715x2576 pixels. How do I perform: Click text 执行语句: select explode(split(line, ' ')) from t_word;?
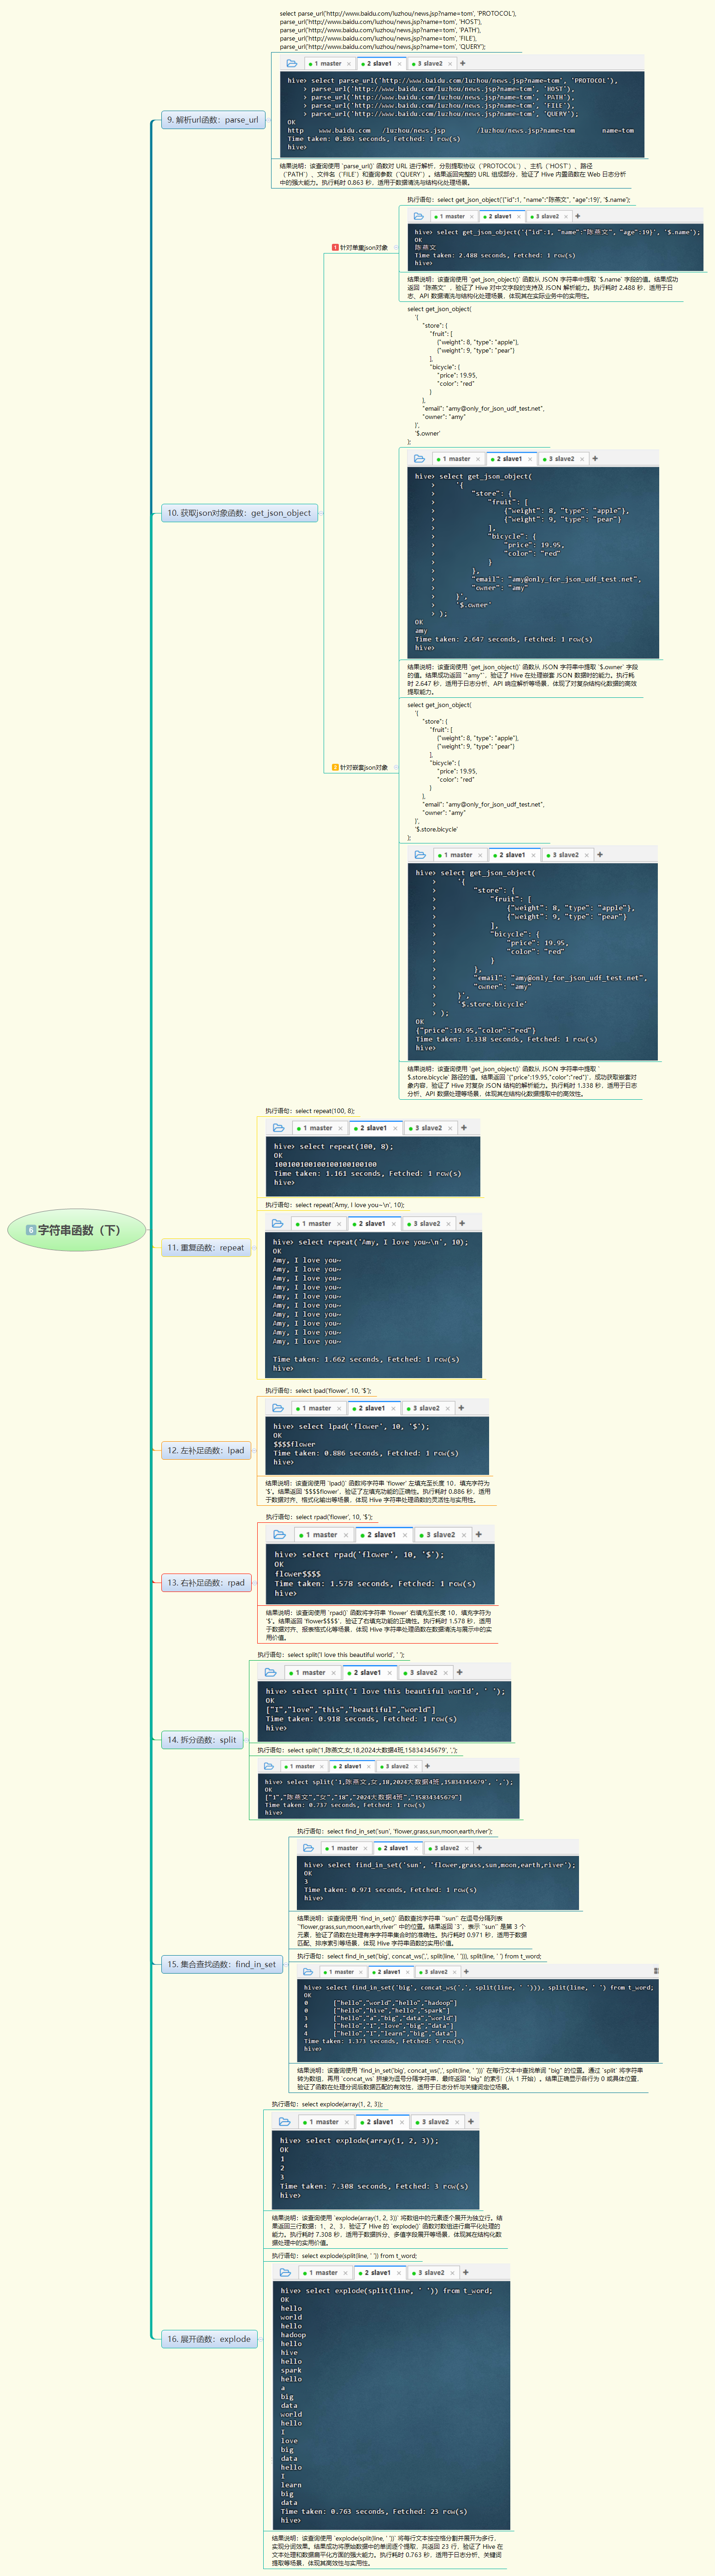pos(345,2255)
